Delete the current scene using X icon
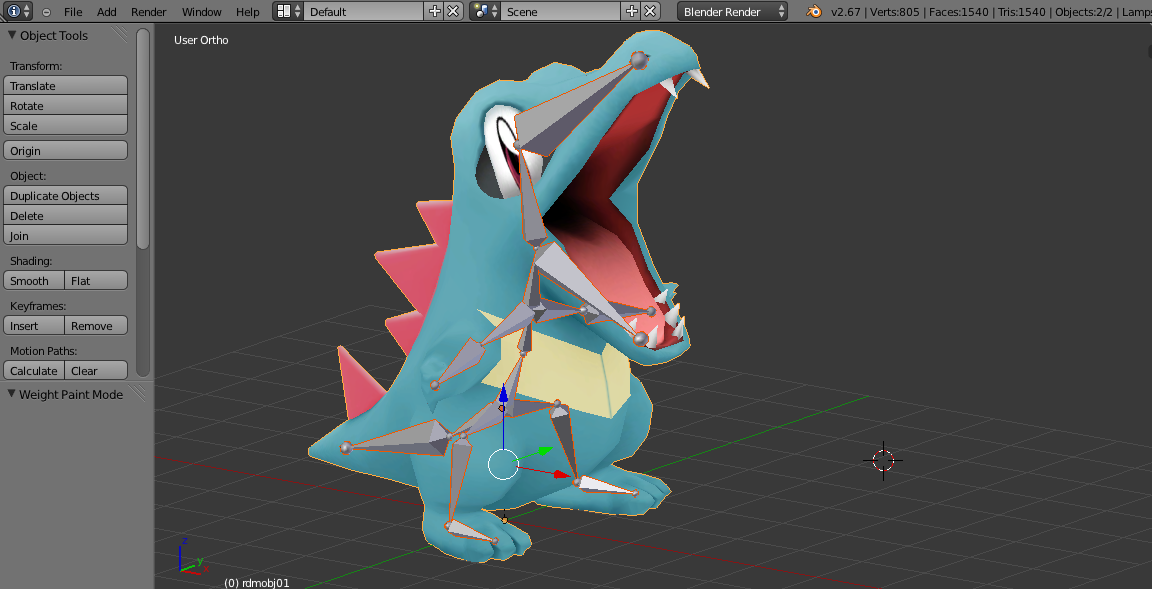This screenshot has width=1152, height=589. click(650, 12)
